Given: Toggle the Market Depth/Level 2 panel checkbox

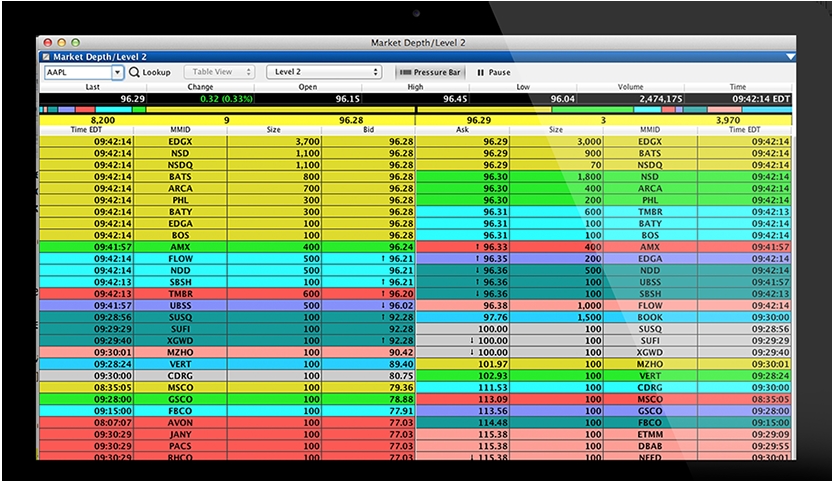Looking at the screenshot, I should pyautogui.click(x=46, y=56).
